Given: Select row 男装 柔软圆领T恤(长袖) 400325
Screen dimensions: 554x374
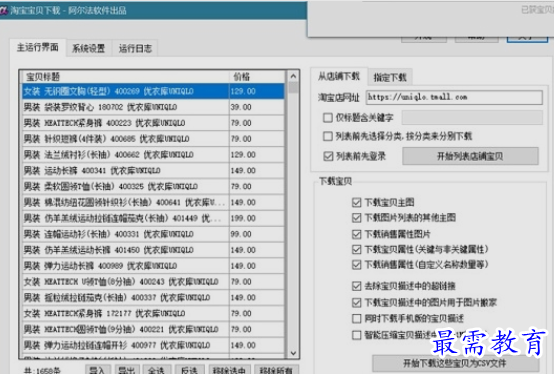Looking at the screenshot, I should 153,186.
